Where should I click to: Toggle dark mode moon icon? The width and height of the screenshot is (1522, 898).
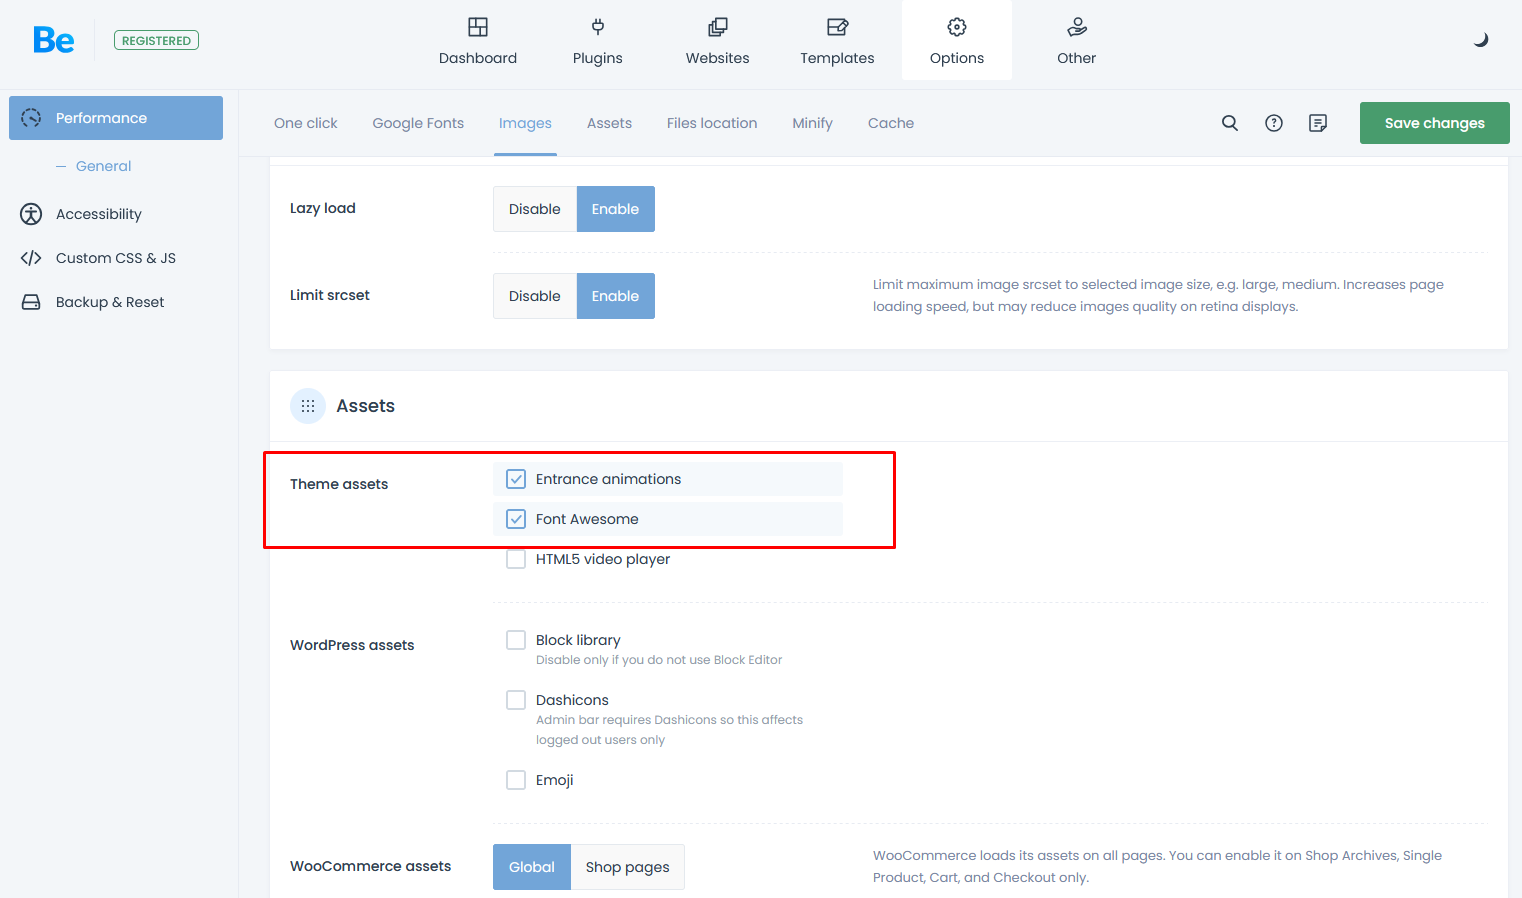(1481, 40)
